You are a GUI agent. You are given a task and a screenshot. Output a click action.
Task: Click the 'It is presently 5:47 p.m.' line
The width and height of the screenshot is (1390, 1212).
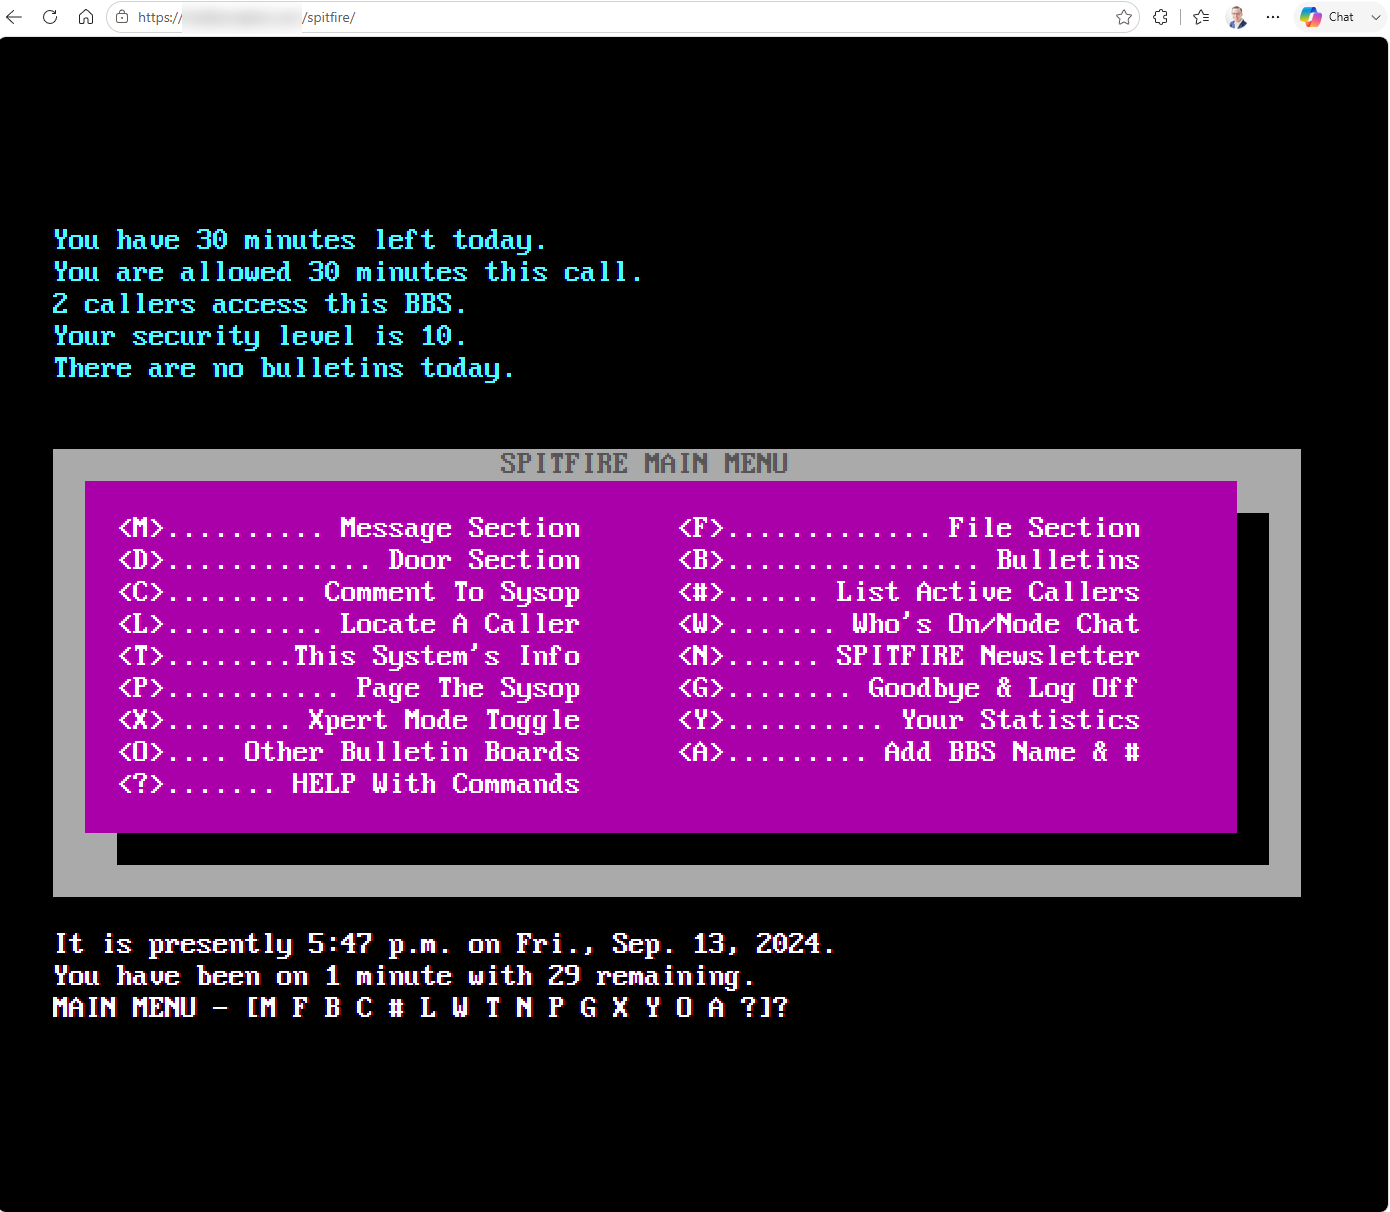(444, 944)
